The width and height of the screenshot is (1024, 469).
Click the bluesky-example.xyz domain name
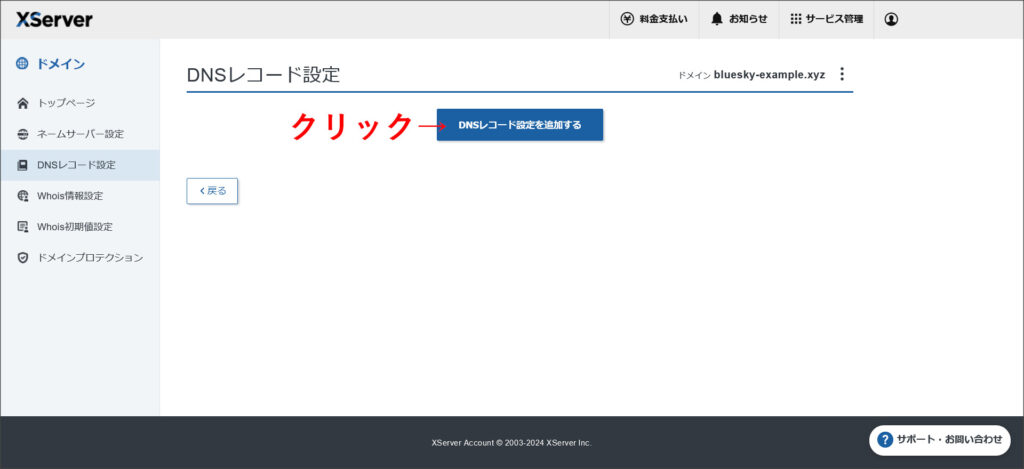[769, 75]
